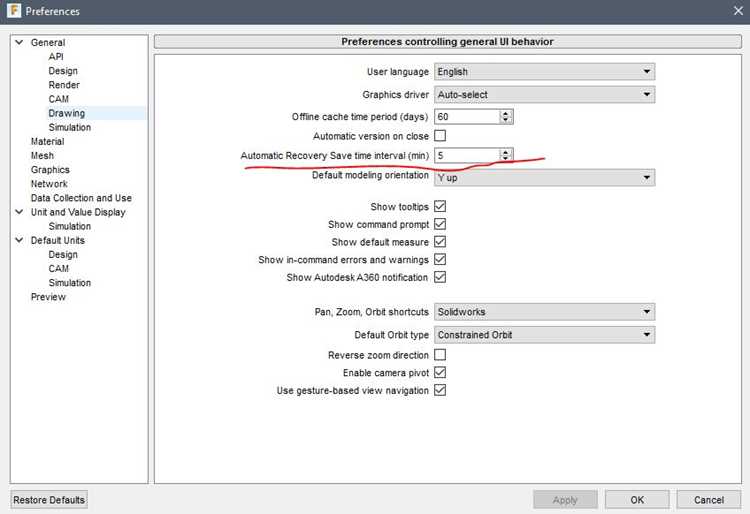Select General tree item
Image resolution: width=750 pixels, height=514 pixels.
point(48,43)
